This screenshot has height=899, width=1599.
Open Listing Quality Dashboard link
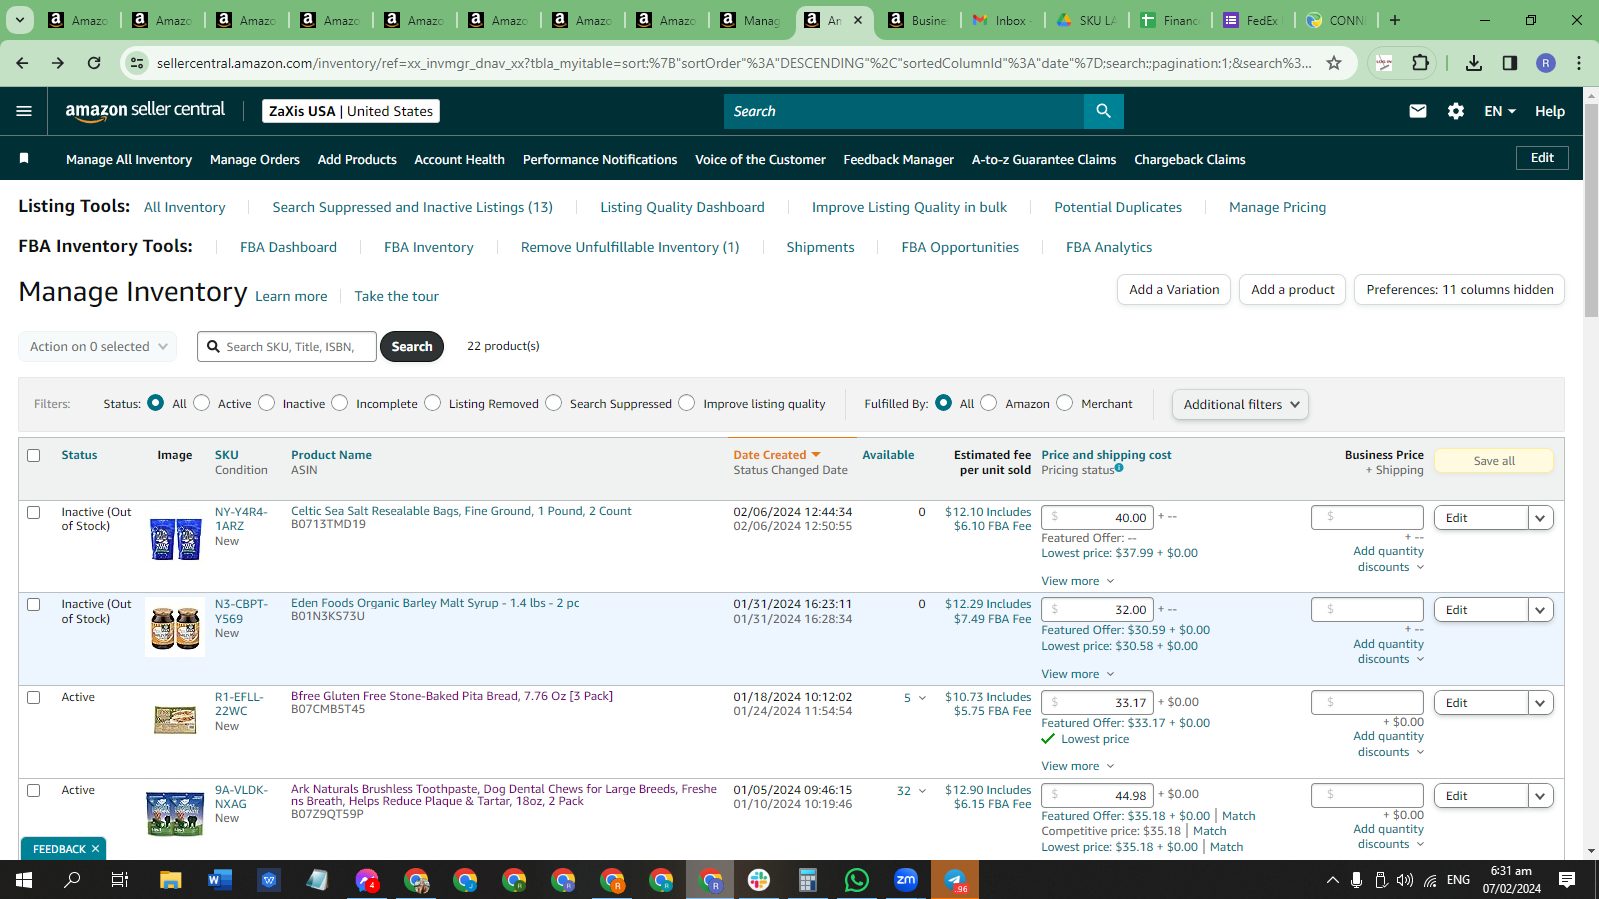[x=682, y=207]
